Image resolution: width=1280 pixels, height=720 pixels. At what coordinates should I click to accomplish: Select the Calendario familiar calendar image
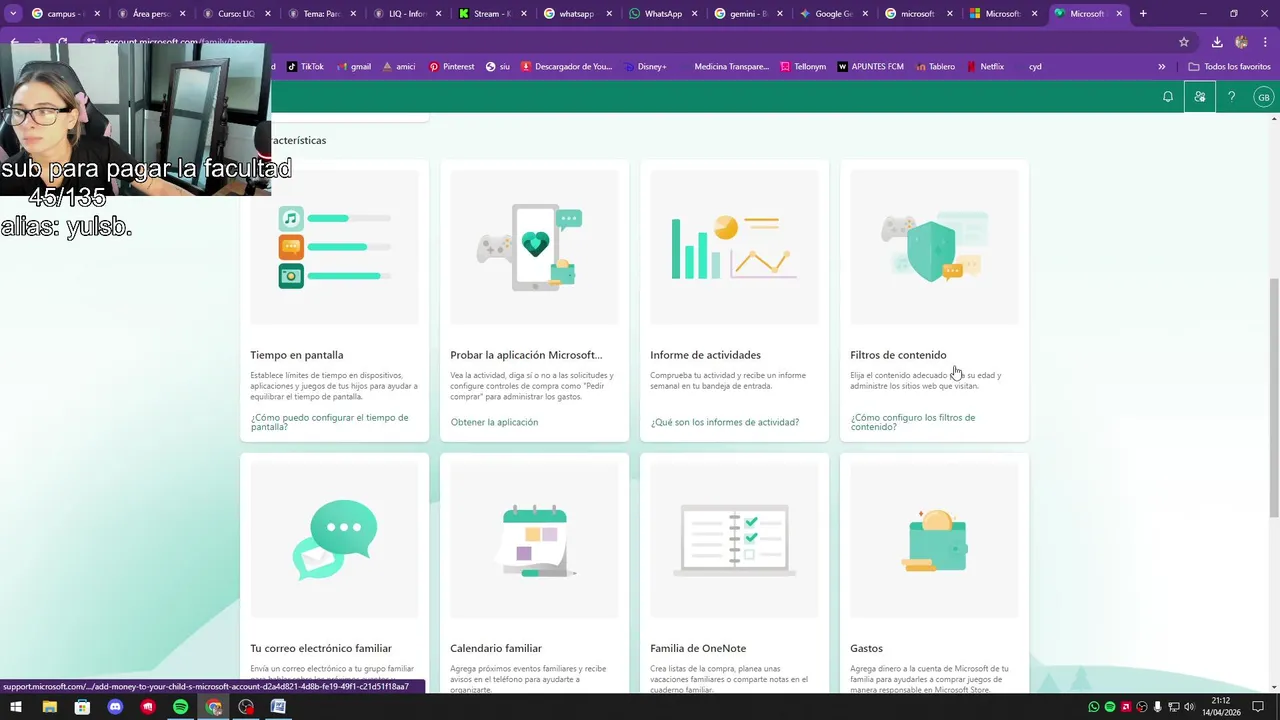tap(535, 540)
